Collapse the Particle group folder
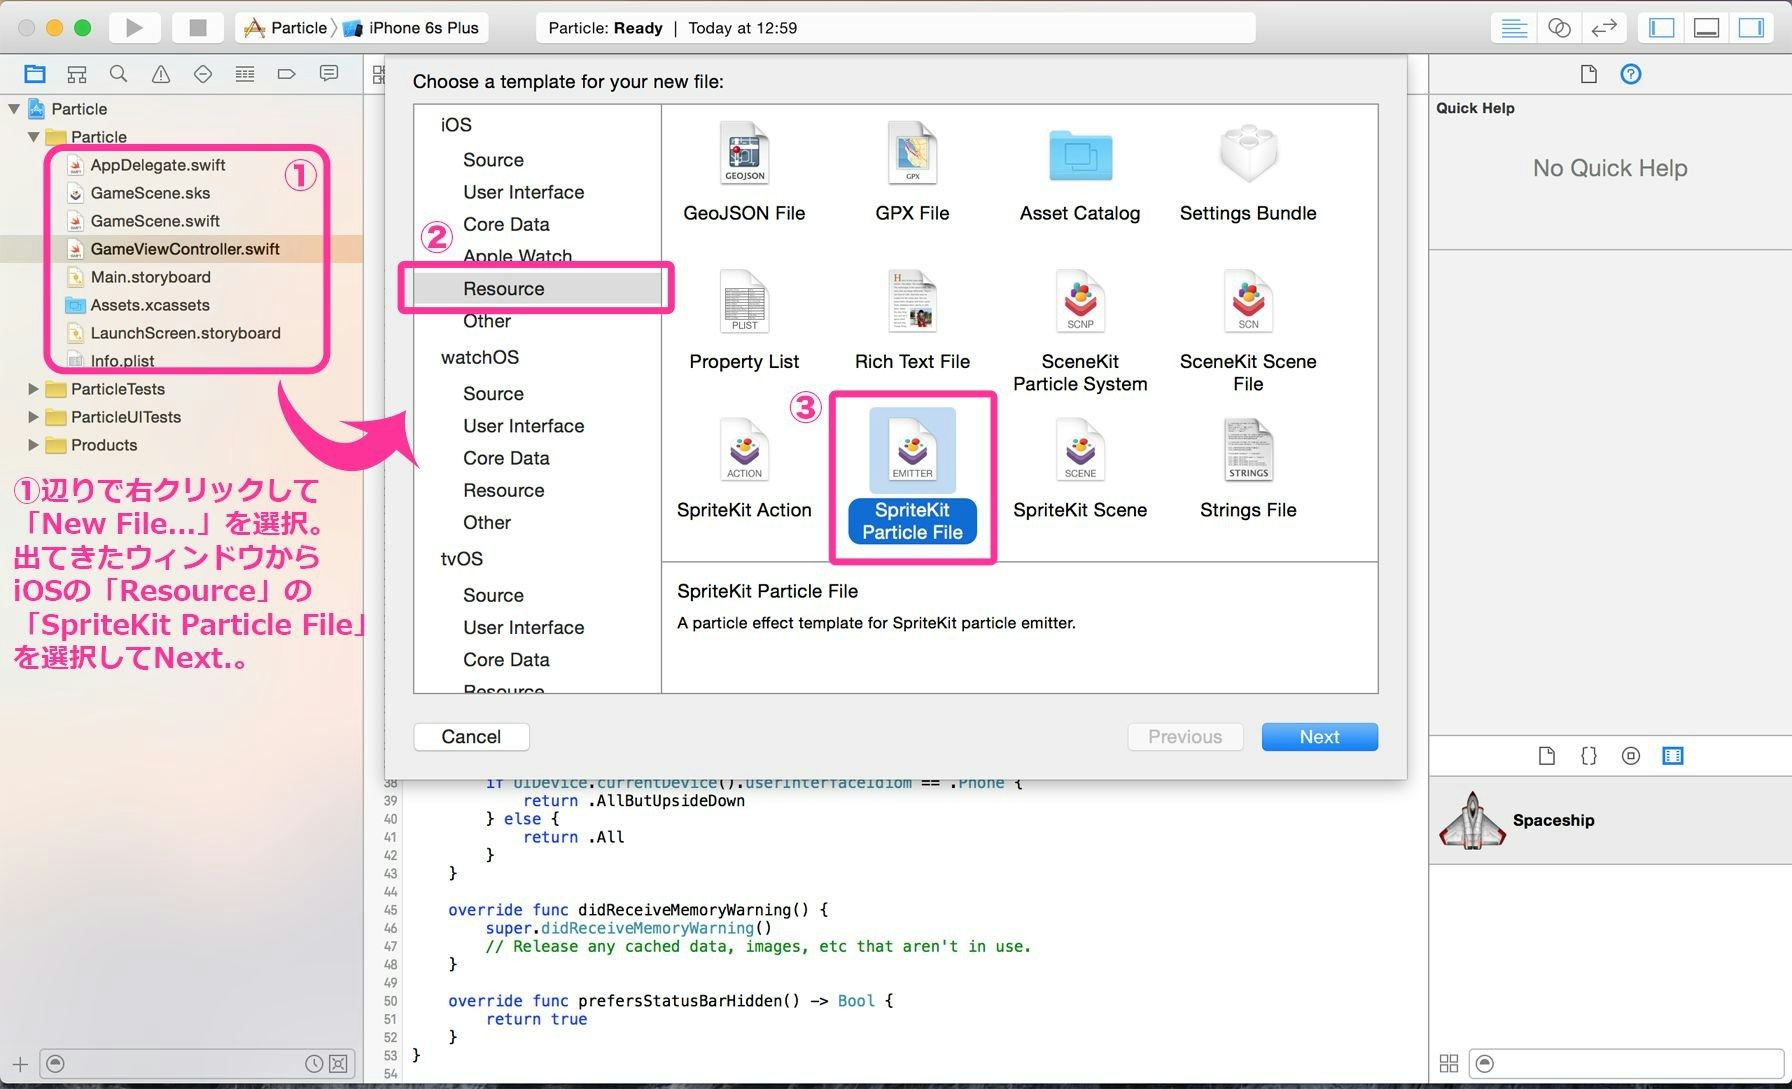This screenshot has height=1089, width=1792. (34, 137)
